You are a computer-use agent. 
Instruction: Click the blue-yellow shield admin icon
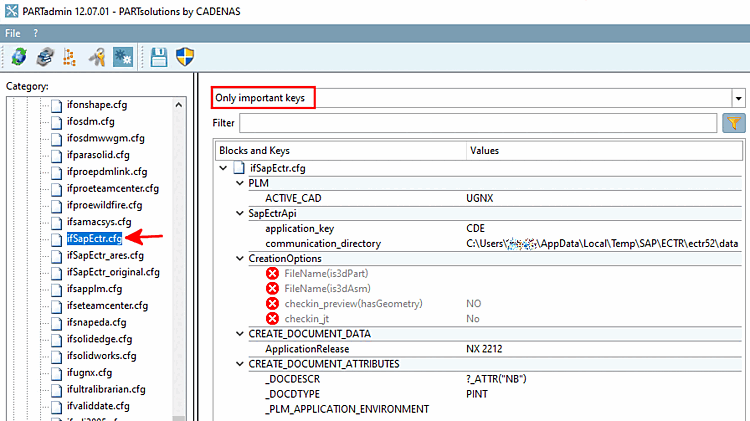pos(185,57)
